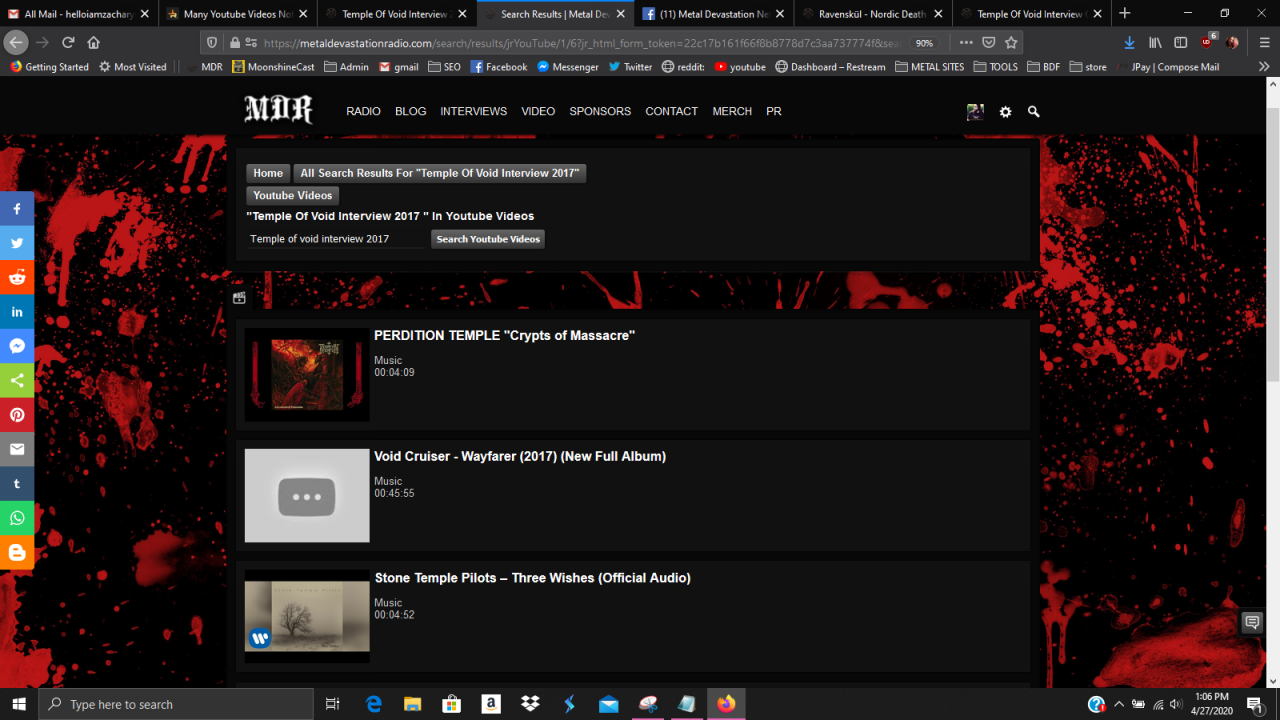Click the Home breadcrumb button
The width and height of the screenshot is (1280, 720).
[x=268, y=173]
